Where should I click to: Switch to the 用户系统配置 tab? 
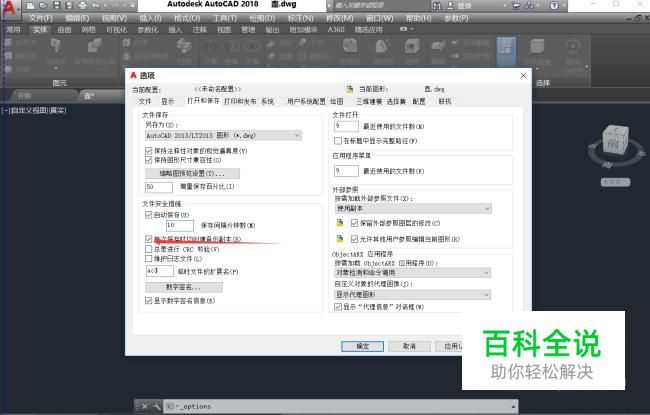click(306, 102)
